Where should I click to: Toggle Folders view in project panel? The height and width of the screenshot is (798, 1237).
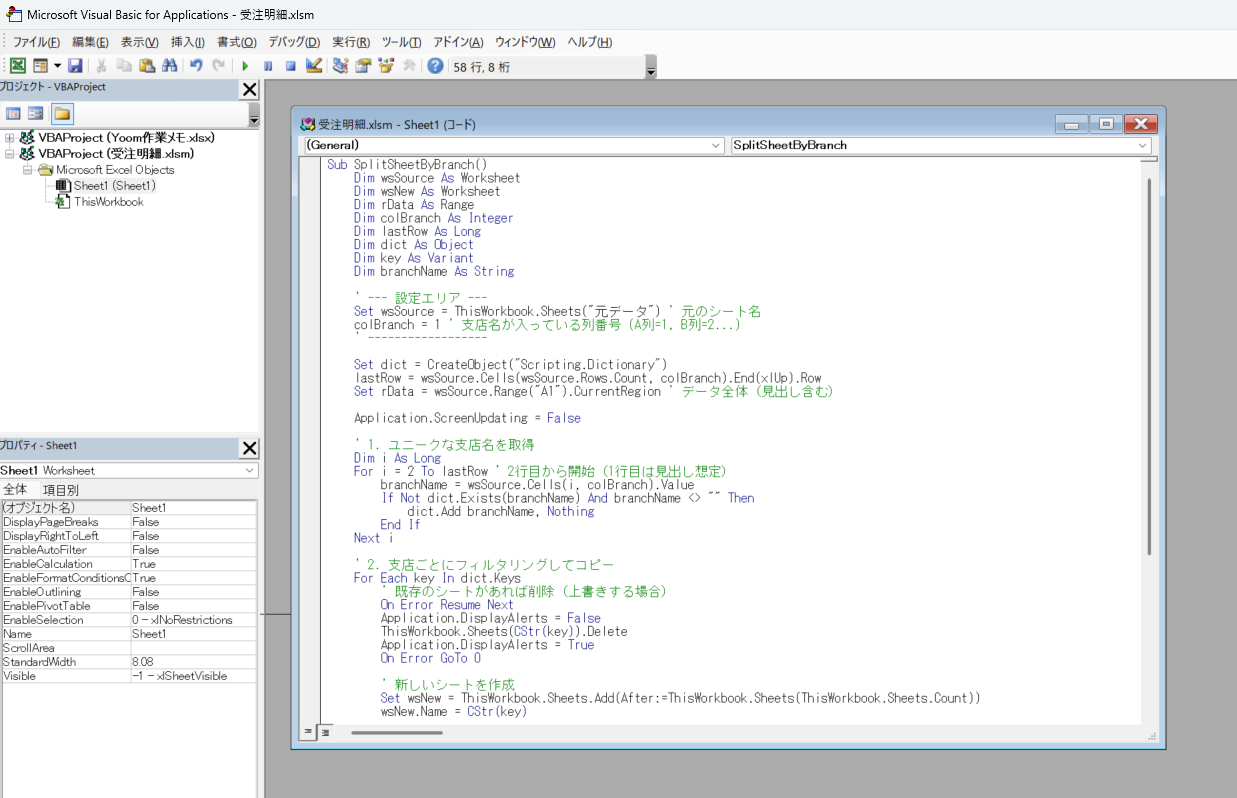click(x=62, y=114)
